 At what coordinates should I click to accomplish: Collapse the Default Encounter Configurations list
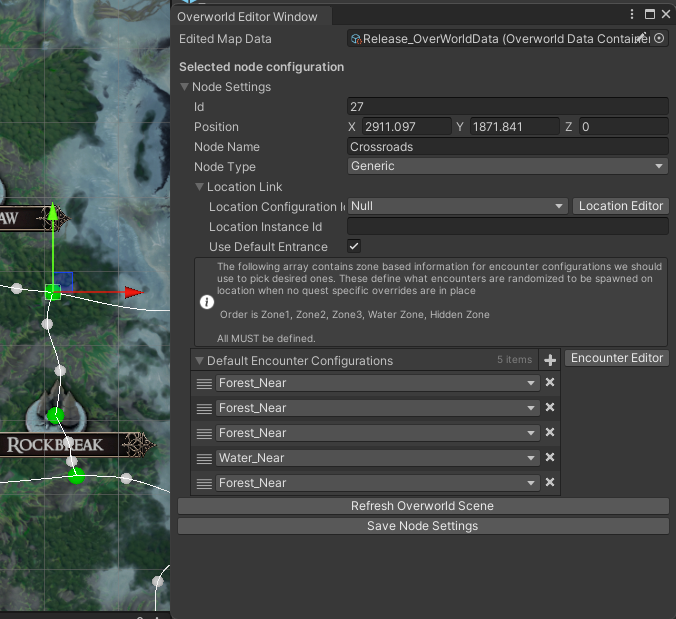199,360
